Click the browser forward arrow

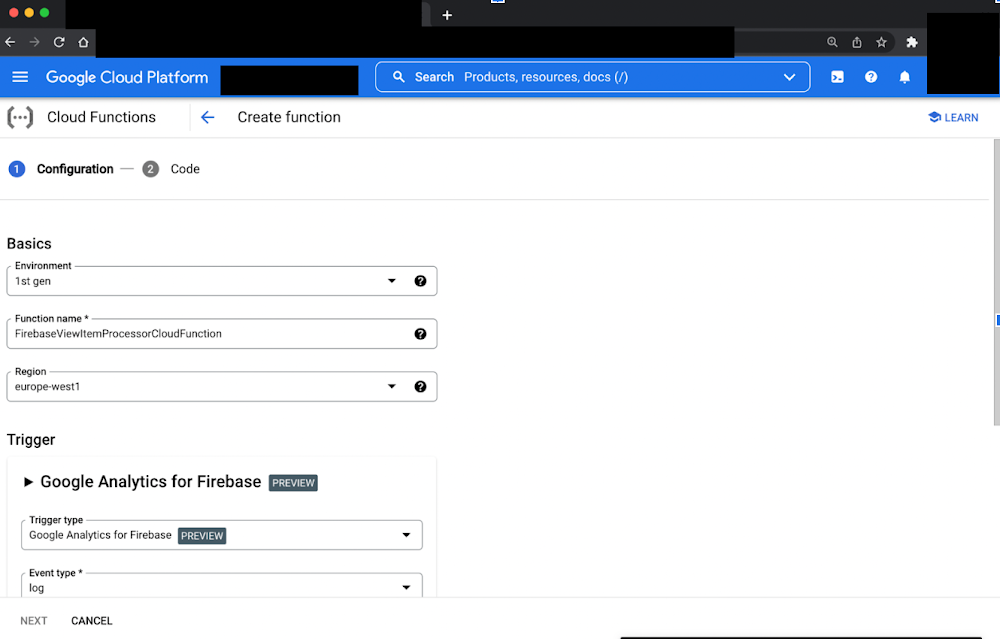[x=34, y=42]
